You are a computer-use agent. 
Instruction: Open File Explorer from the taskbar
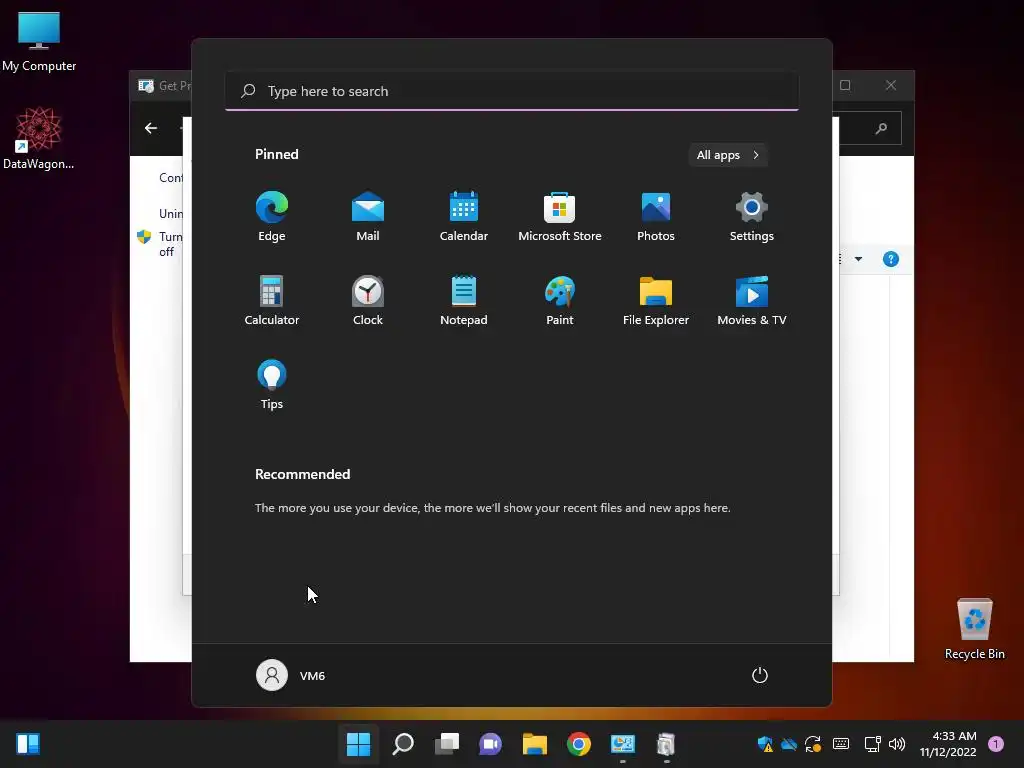click(x=535, y=744)
